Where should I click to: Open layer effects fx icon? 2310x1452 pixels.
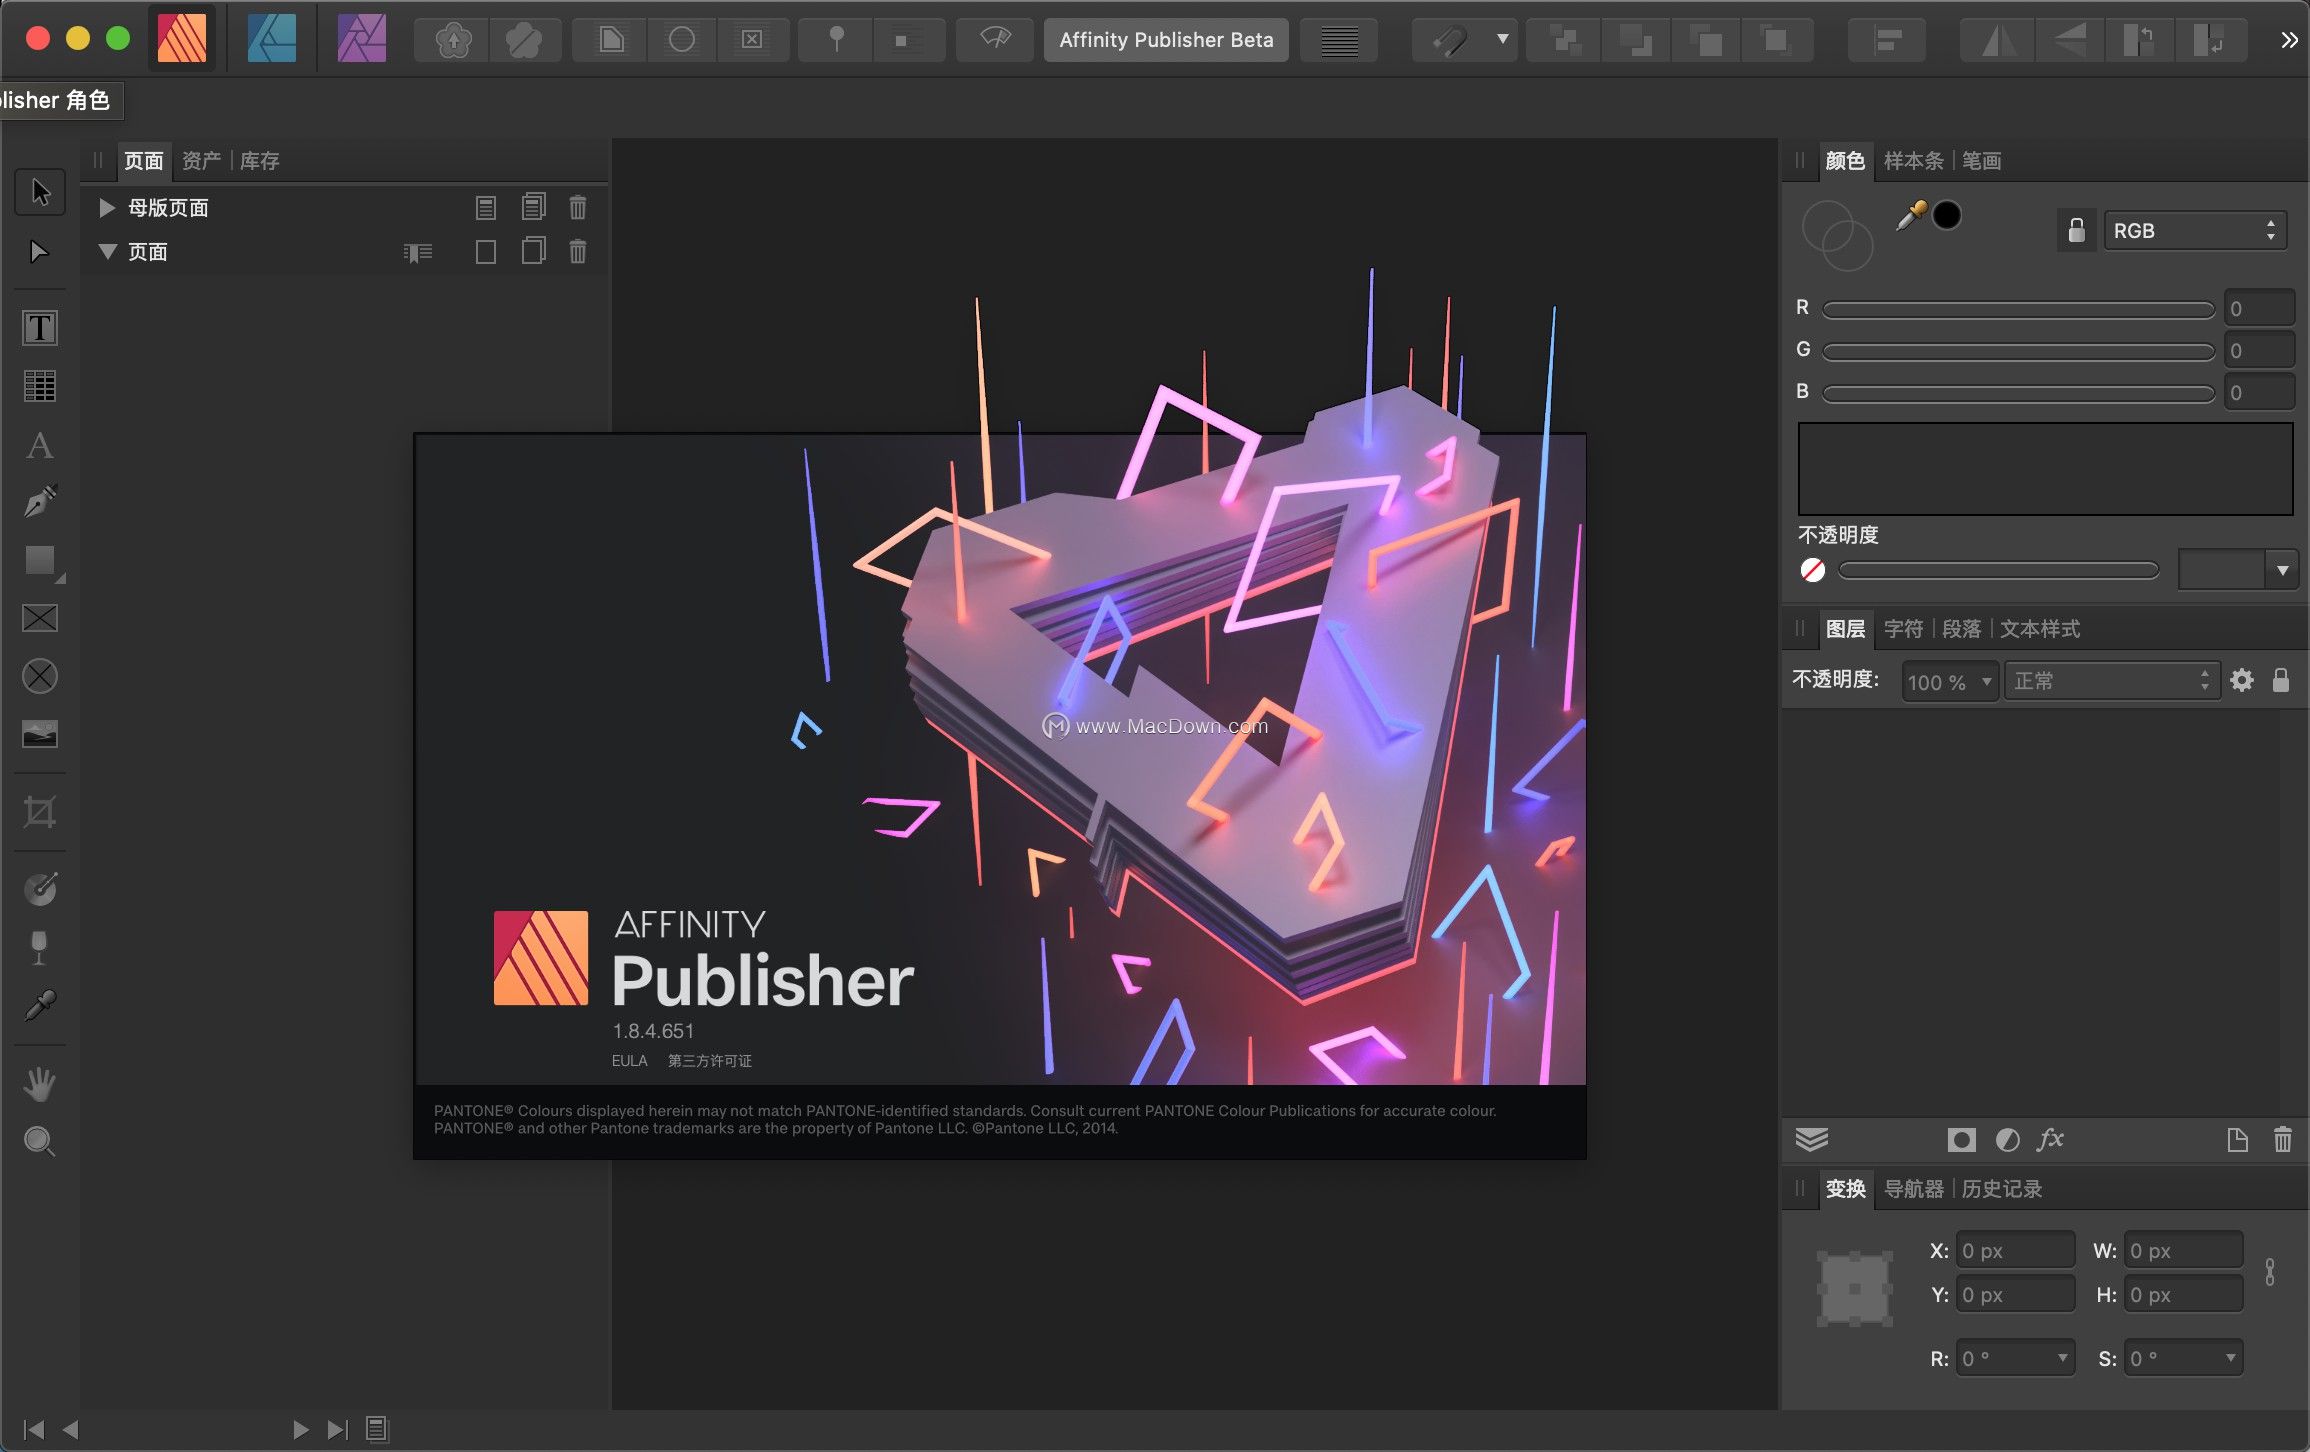coord(2051,1139)
